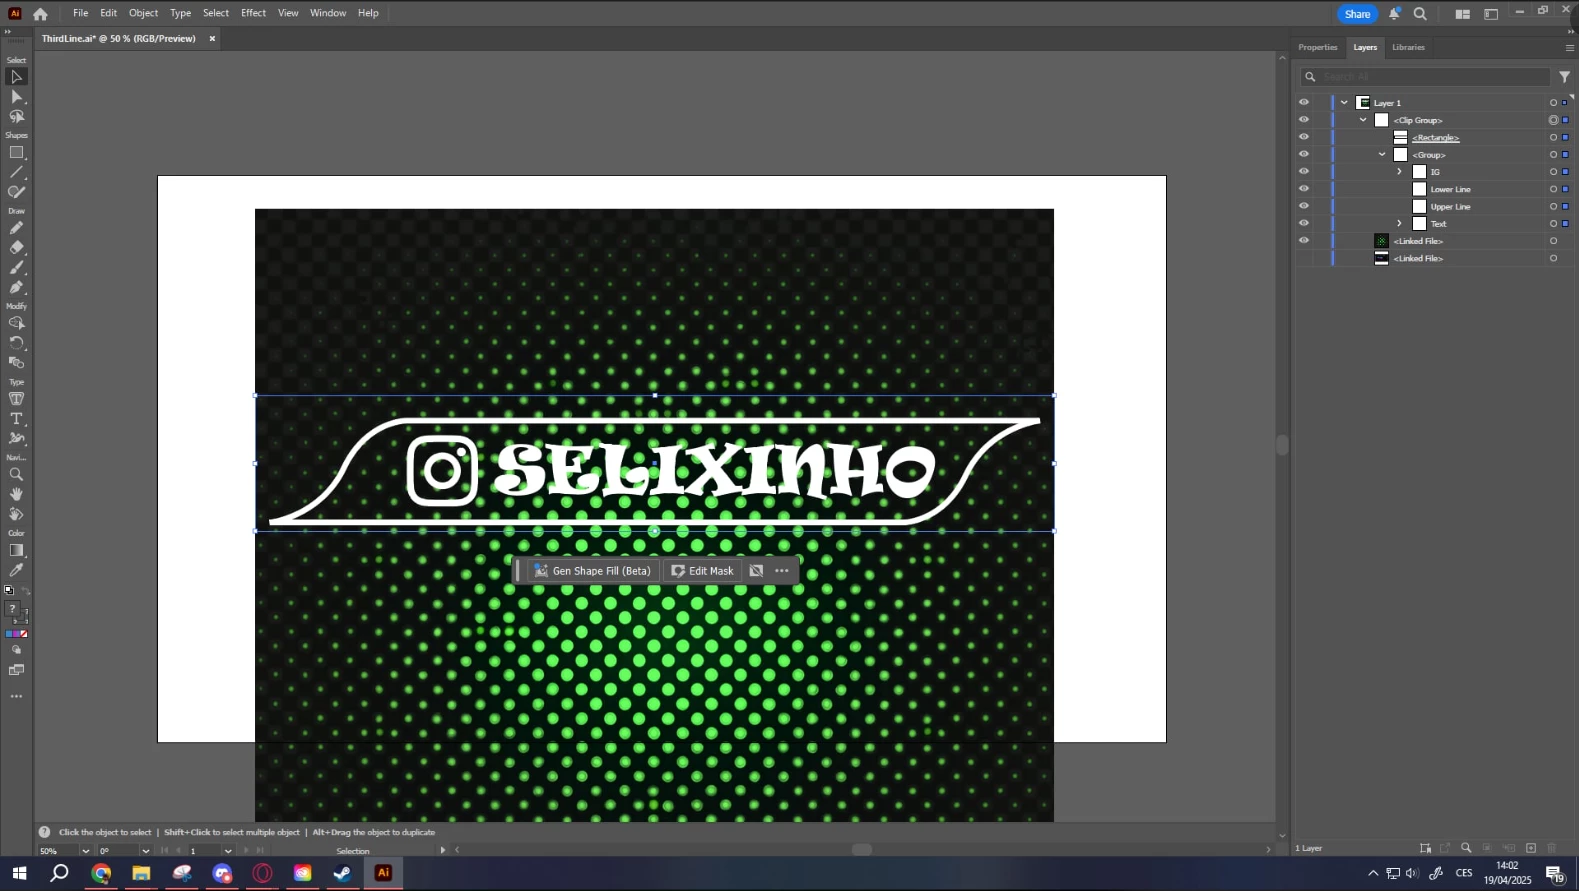The height and width of the screenshot is (891, 1579).
Task: Select the Pen tool
Action: (x=16, y=287)
